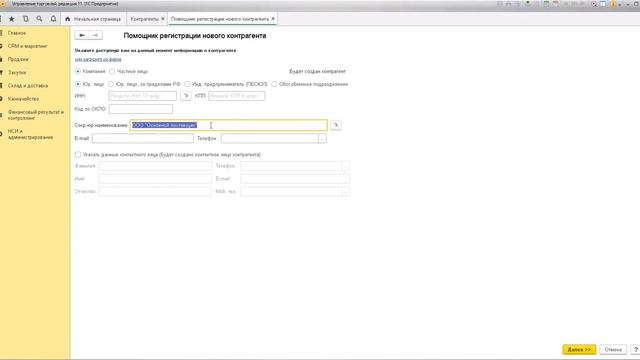Open the Телефон field selection button
The width and height of the screenshot is (640, 360).
pos(322,138)
